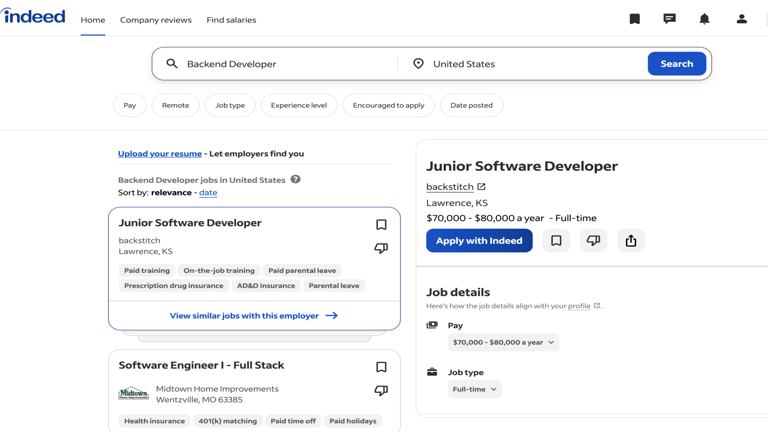Image resolution: width=768 pixels, height=432 pixels.
Task: Click 401(k) matching tag
Action: click(227, 421)
